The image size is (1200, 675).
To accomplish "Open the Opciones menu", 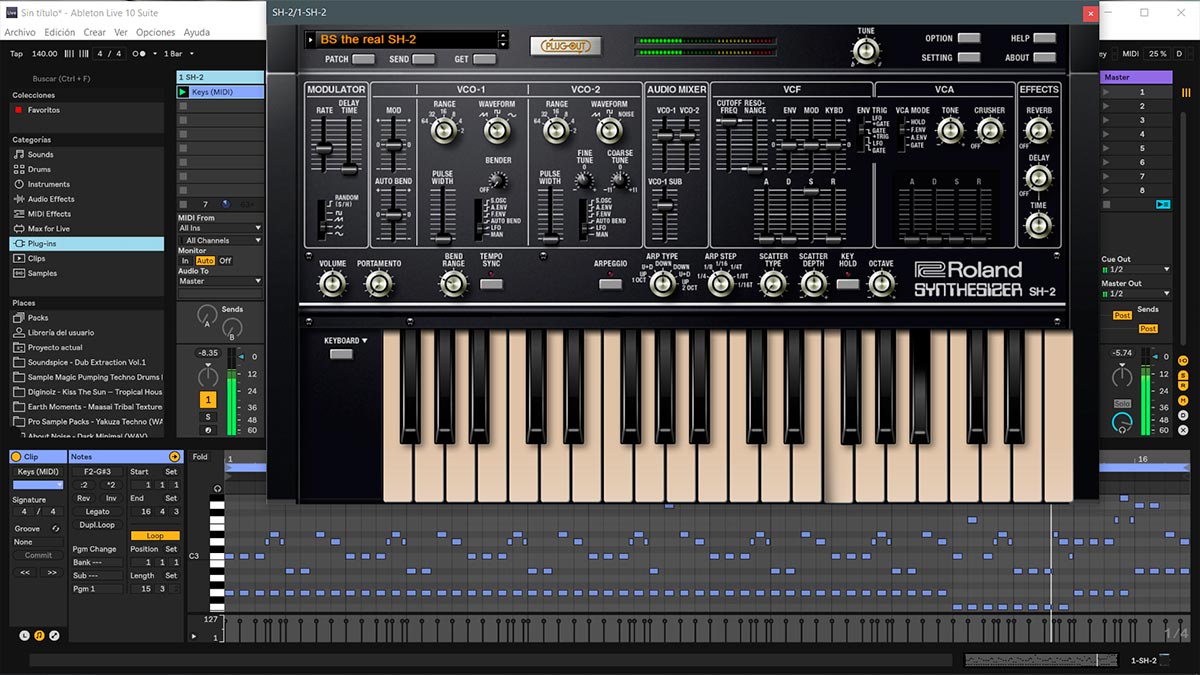I will click(x=156, y=32).
